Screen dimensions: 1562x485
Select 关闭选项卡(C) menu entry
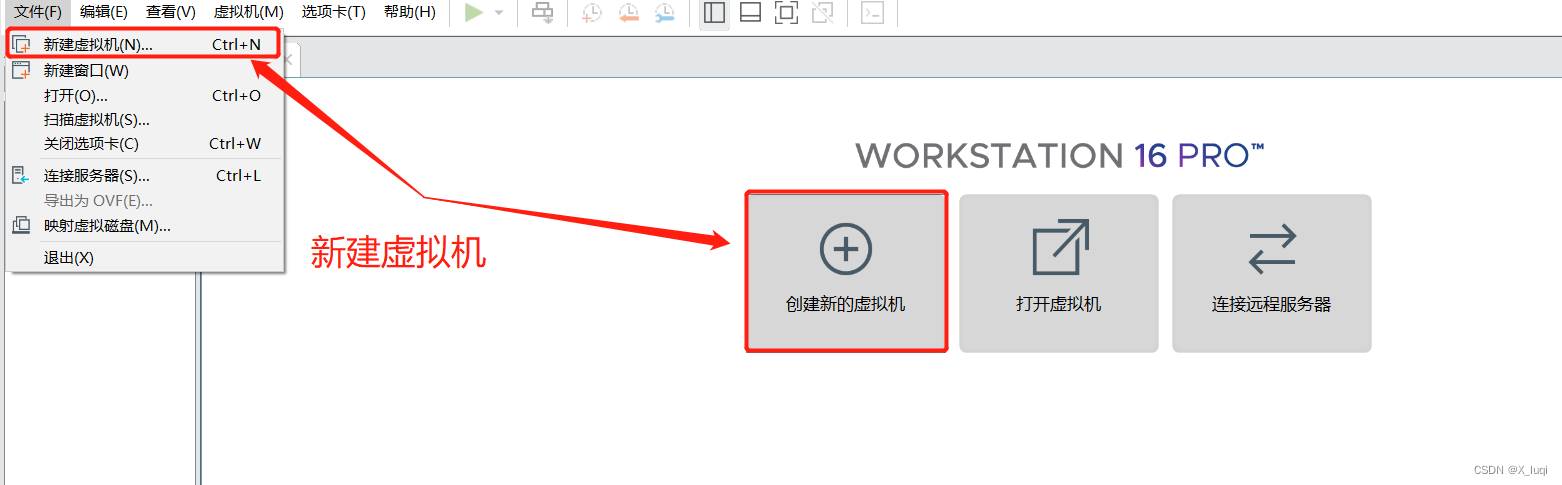(145, 143)
